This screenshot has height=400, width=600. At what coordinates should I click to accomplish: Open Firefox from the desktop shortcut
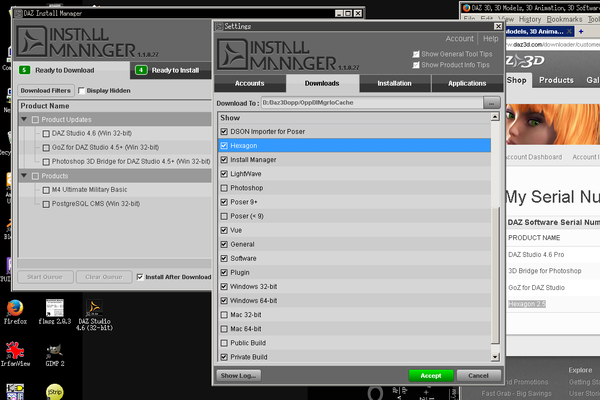15,312
